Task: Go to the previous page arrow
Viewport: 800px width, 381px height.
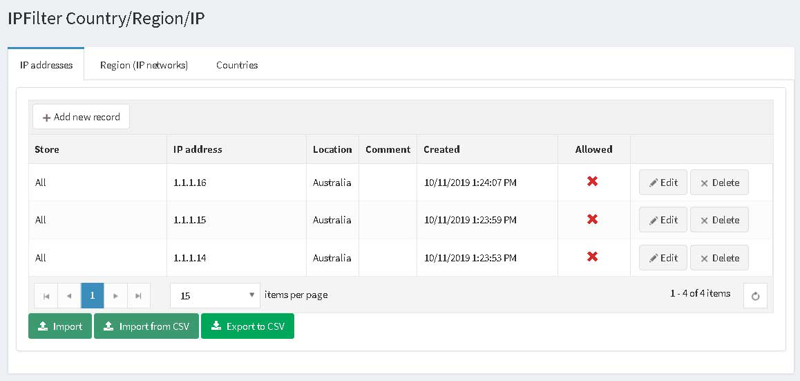Action: click(69, 296)
